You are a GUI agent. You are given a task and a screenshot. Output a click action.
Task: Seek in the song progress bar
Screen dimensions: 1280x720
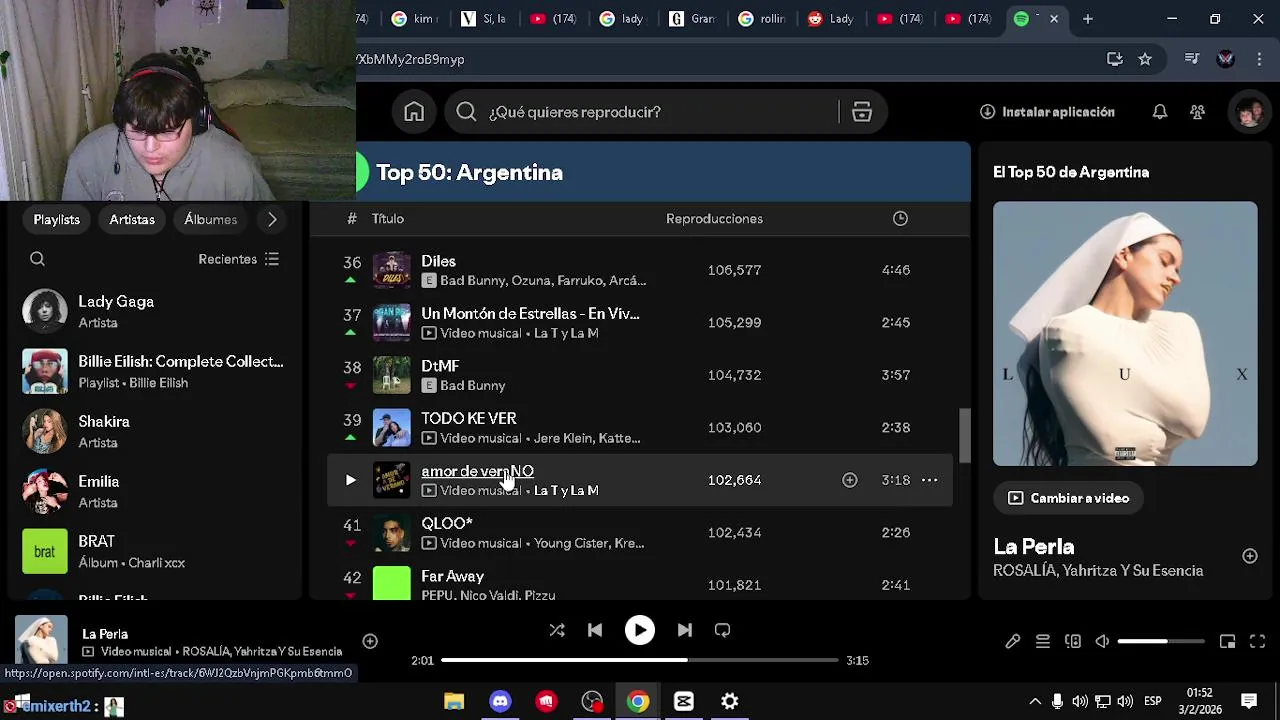coord(640,660)
